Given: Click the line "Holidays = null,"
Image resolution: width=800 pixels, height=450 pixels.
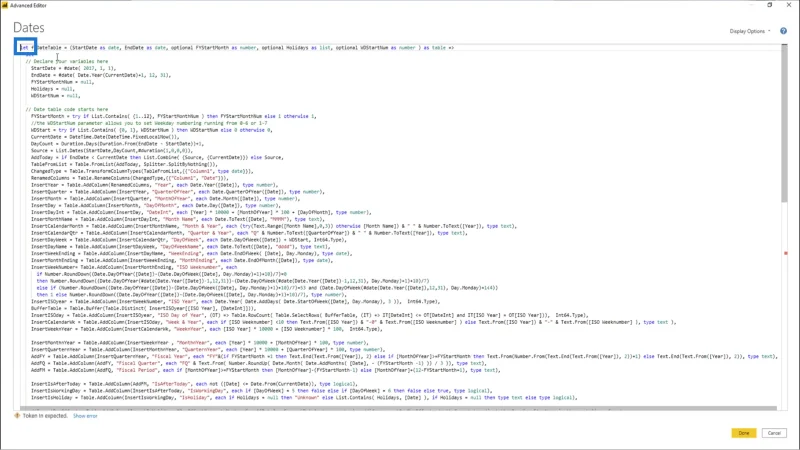Looking at the screenshot, I should 53,89.
